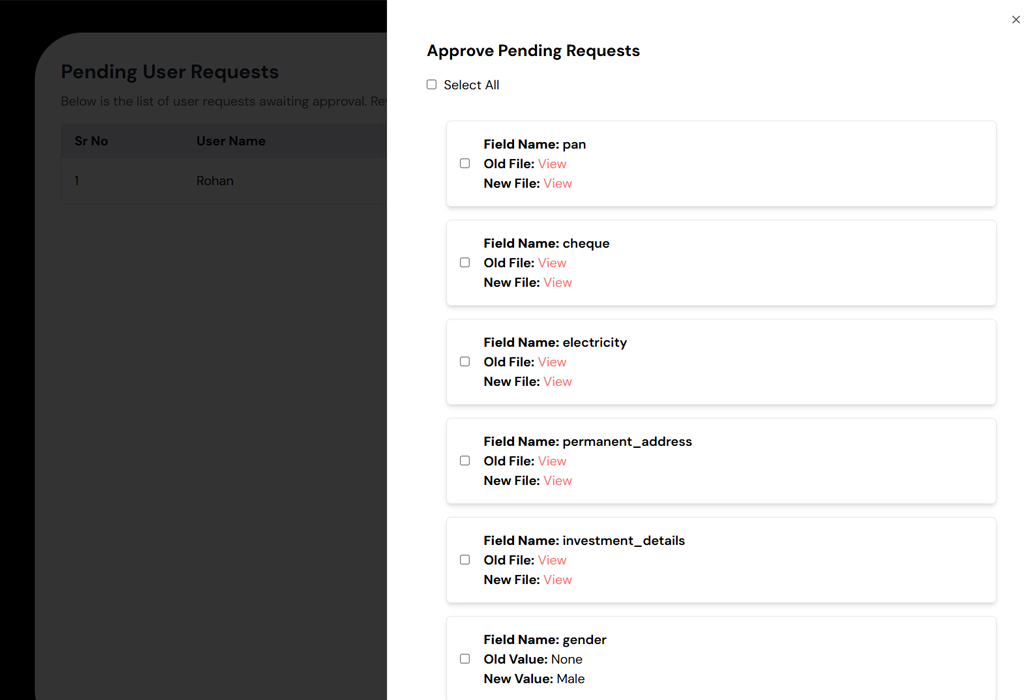Click 'Field Name: electricity' text

(x=555, y=343)
